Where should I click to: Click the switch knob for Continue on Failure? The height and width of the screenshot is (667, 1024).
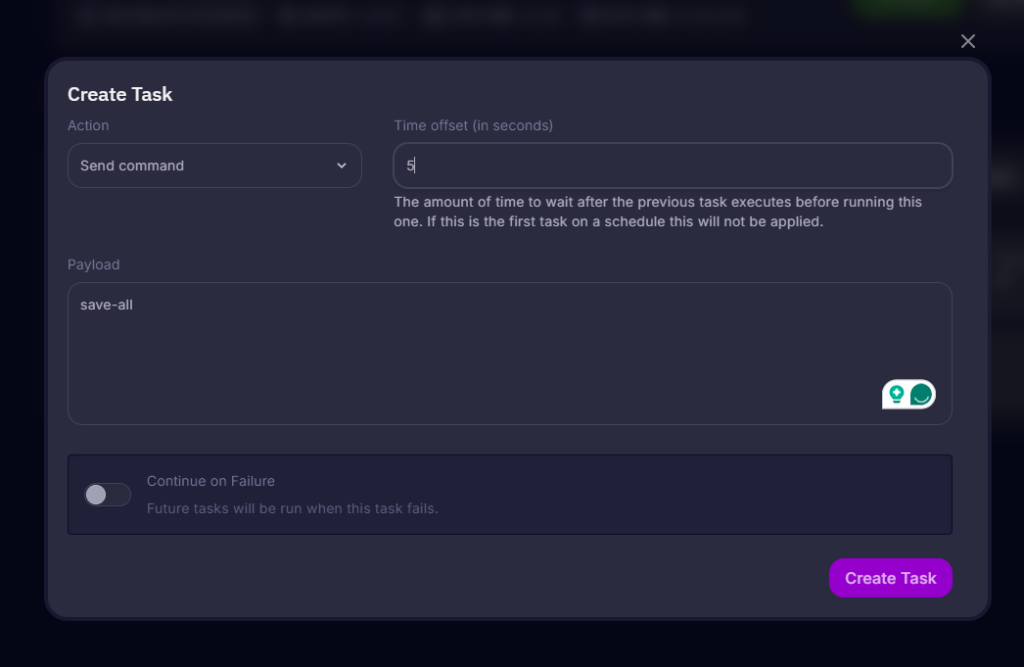point(96,495)
